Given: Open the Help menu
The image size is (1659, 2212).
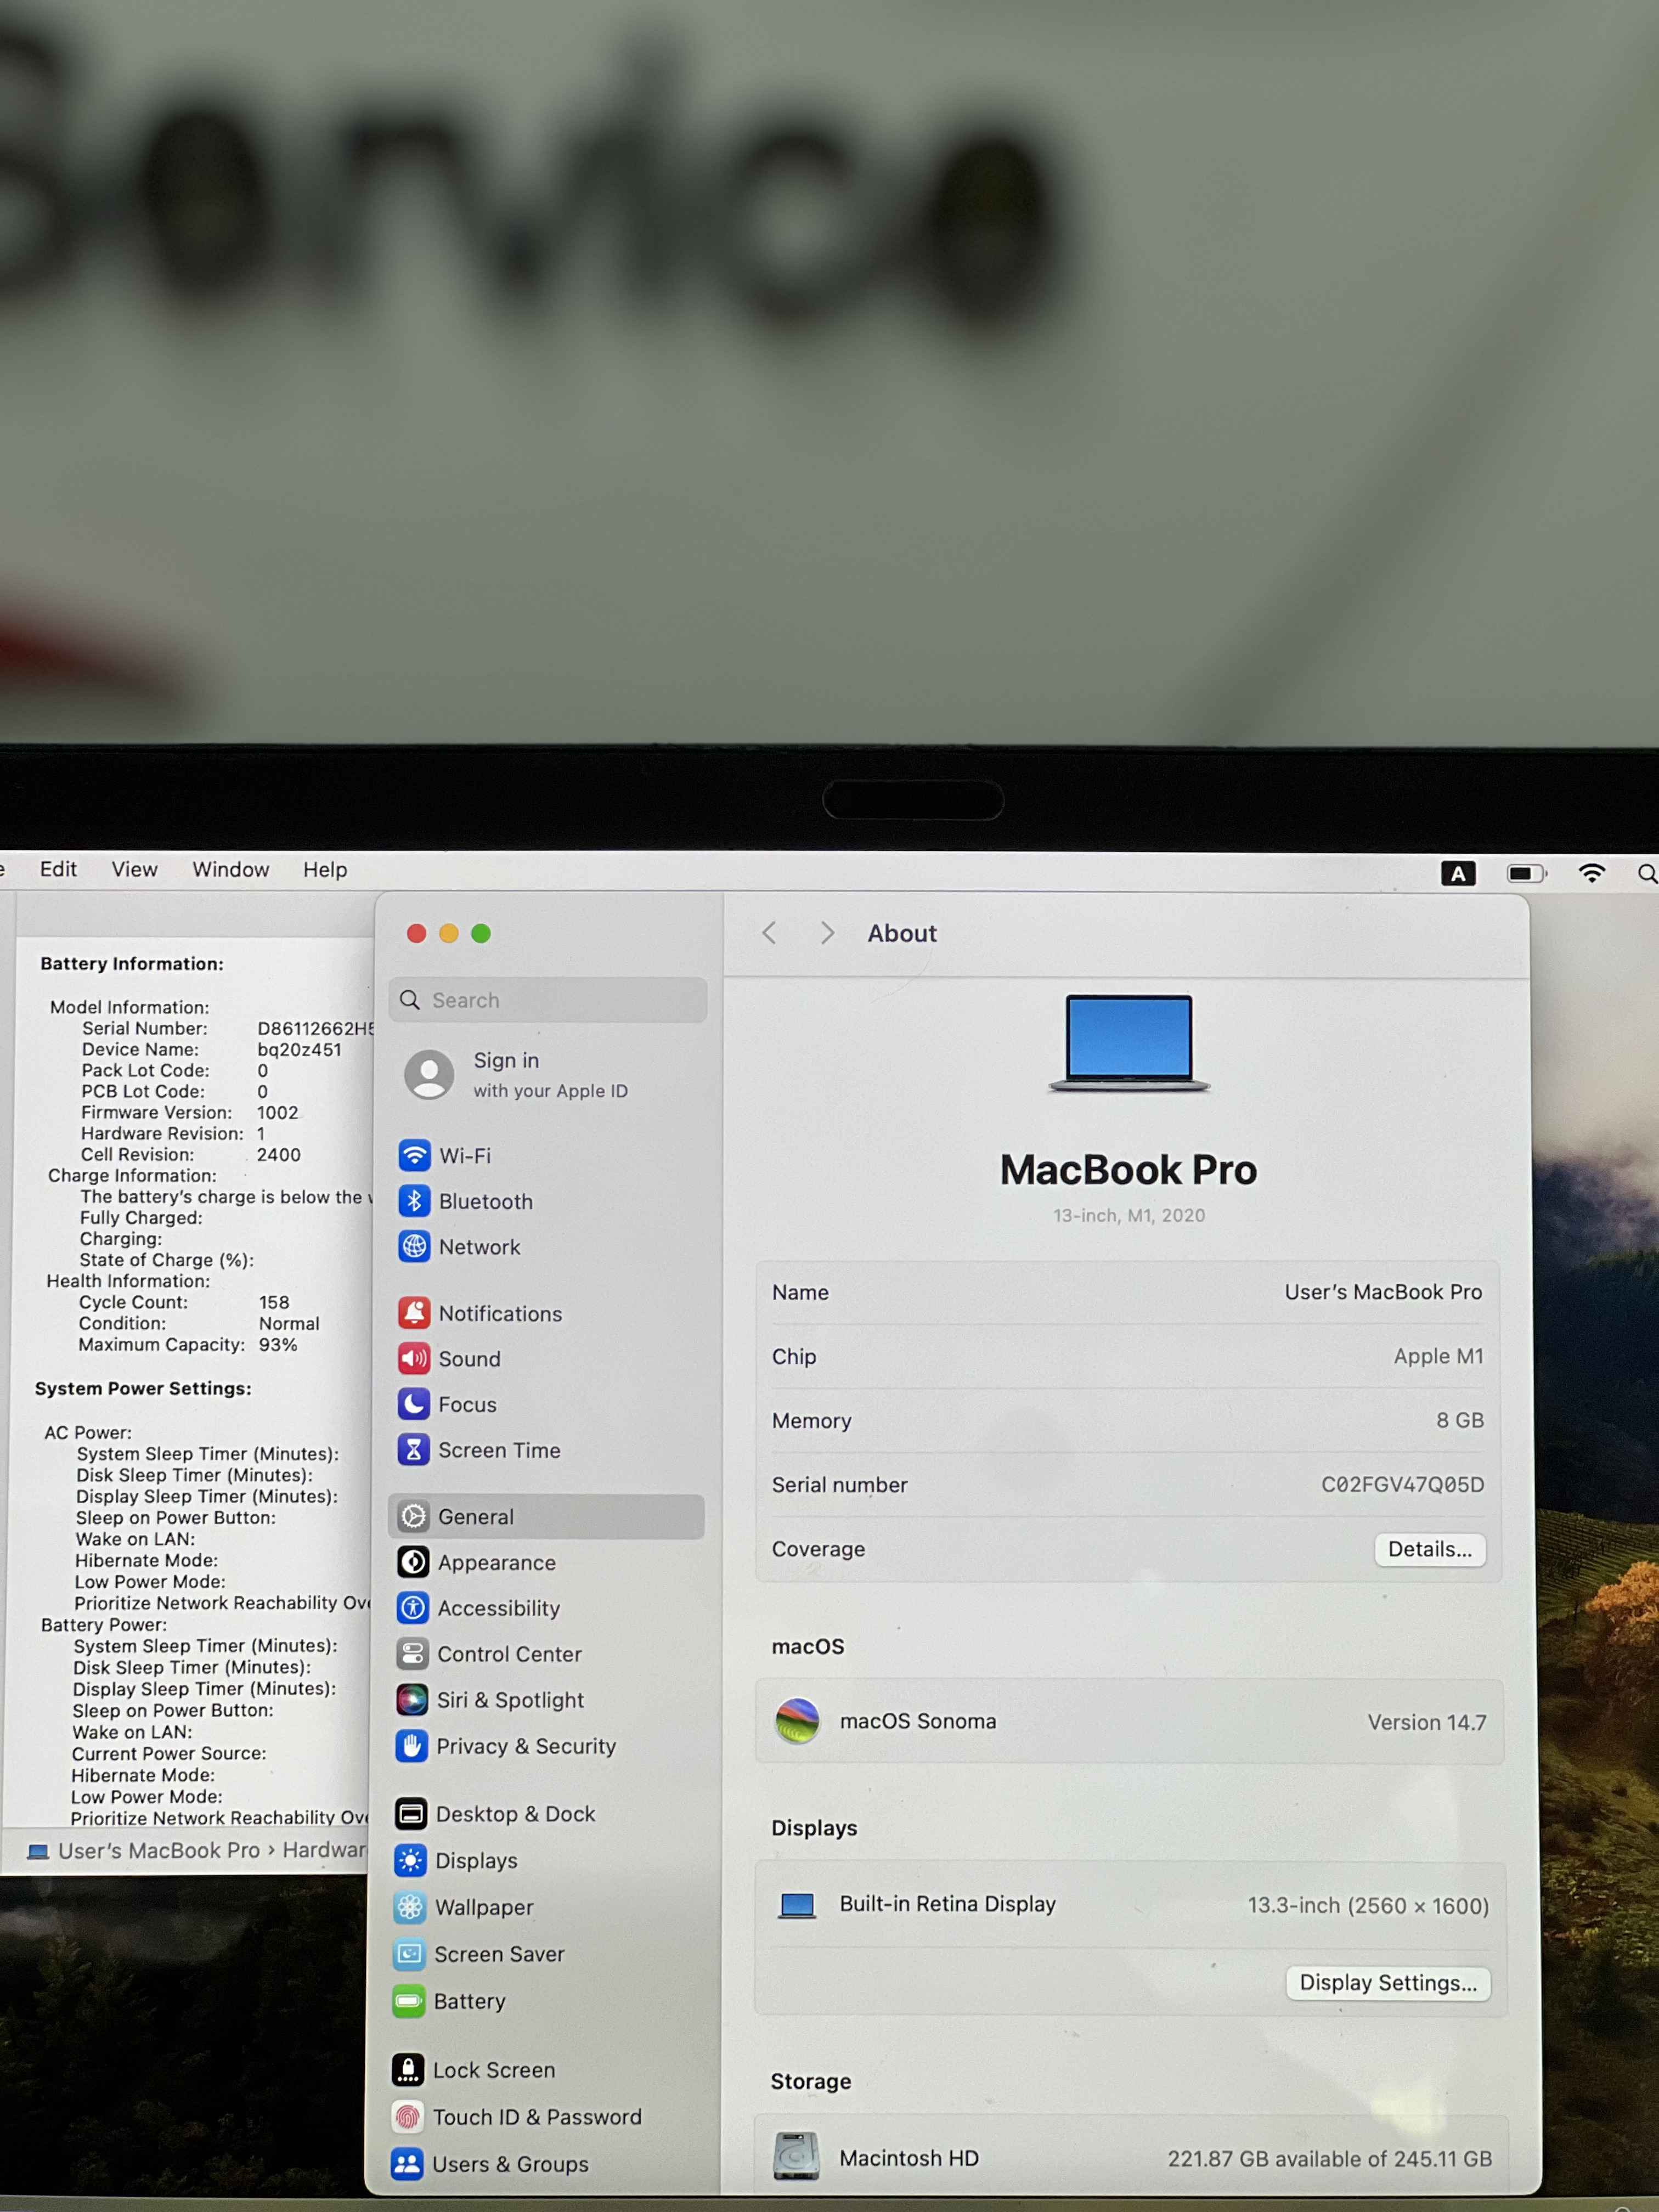Looking at the screenshot, I should (x=325, y=869).
